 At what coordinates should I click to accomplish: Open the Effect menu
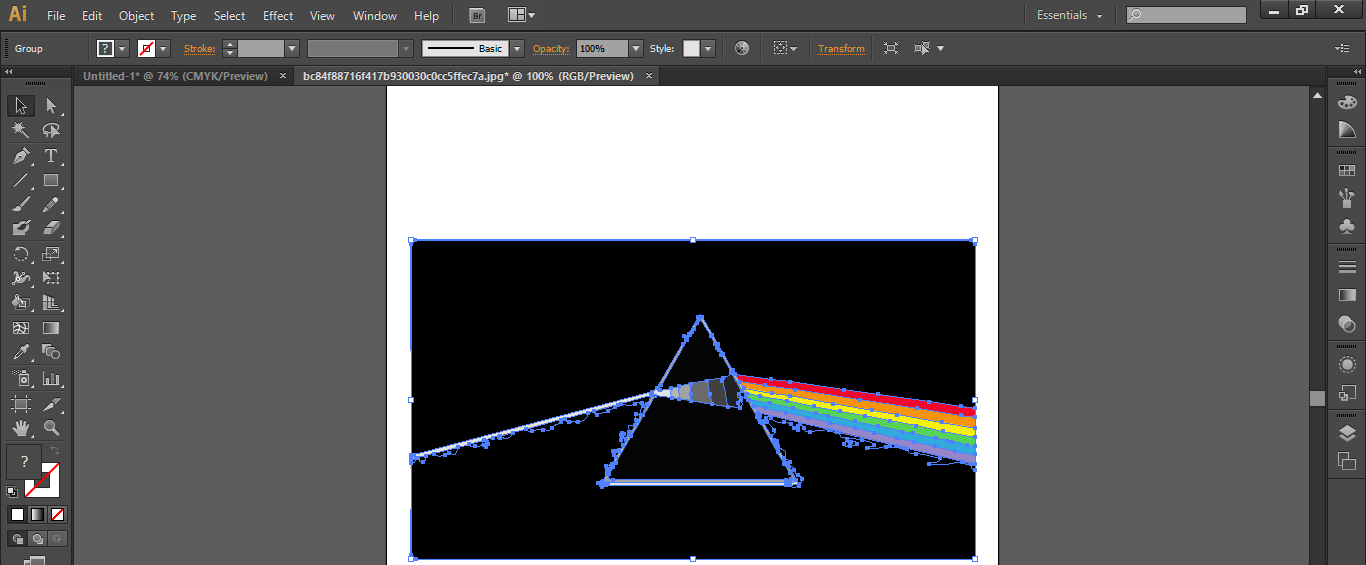tap(278, 16)
